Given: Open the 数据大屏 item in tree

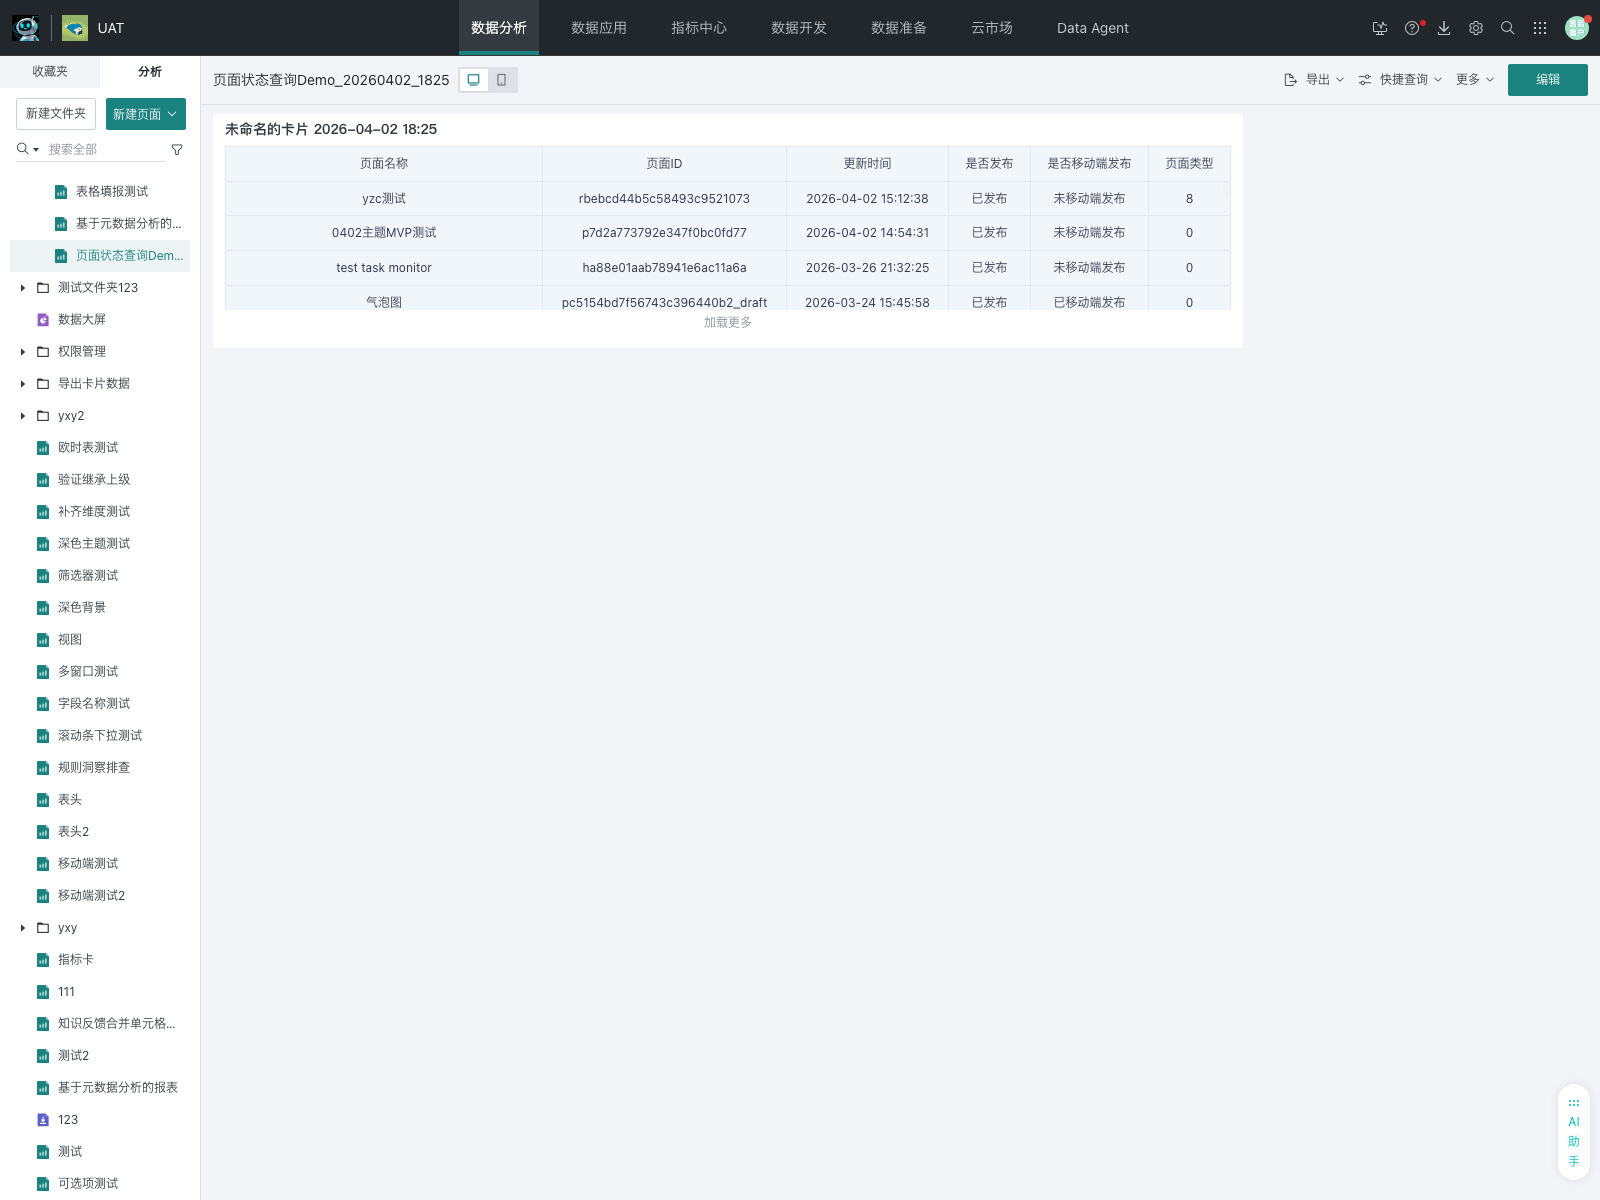Looking at the screenshot, I should tap(82, 320).
